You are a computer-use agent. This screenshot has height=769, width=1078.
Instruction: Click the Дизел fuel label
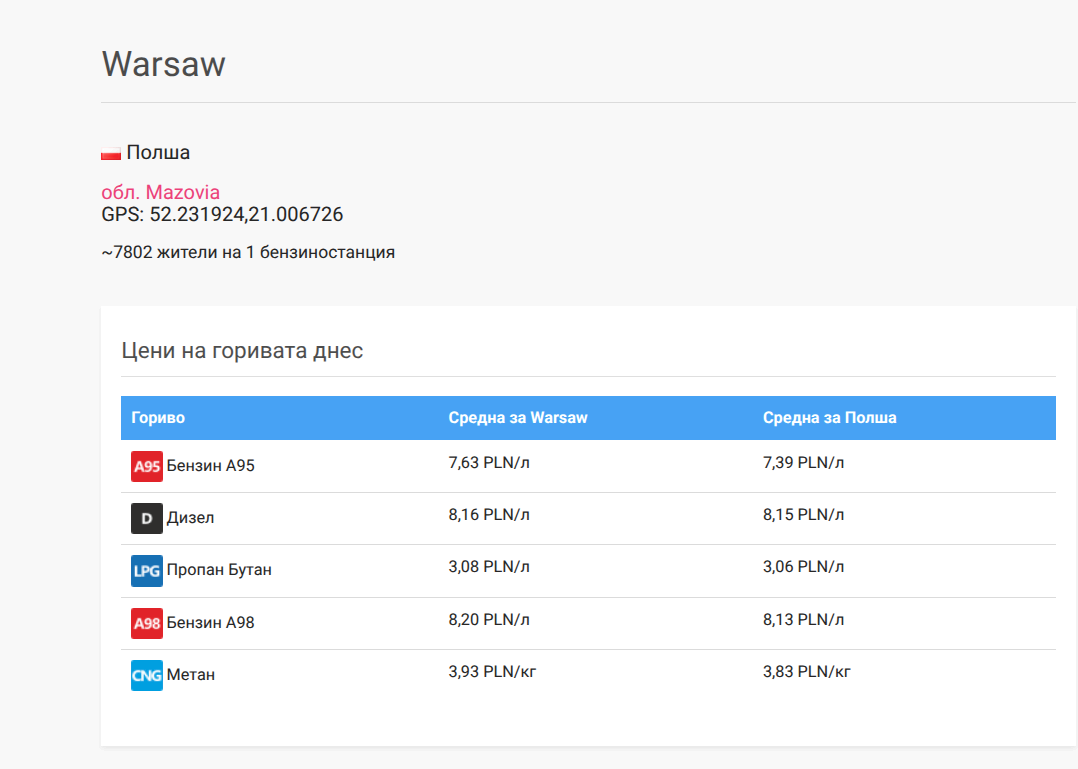190,518
